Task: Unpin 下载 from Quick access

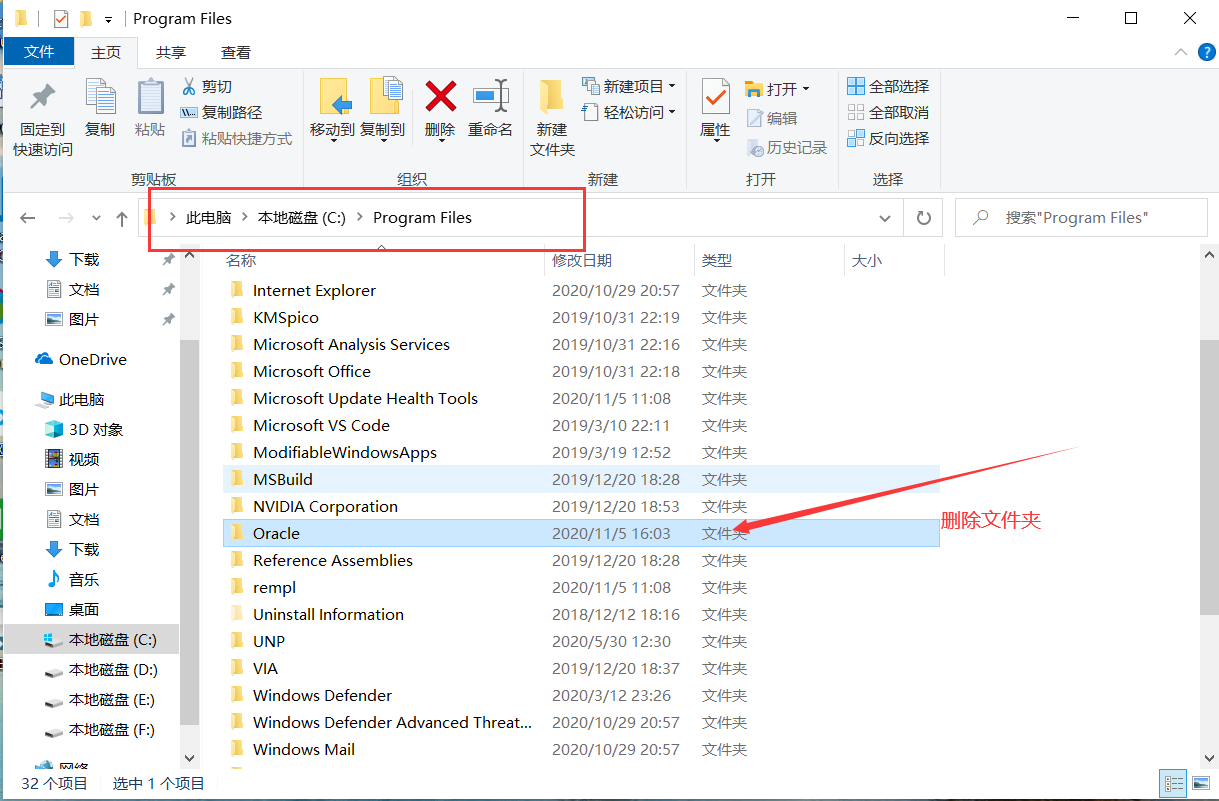Action: (x=168, y=259)
